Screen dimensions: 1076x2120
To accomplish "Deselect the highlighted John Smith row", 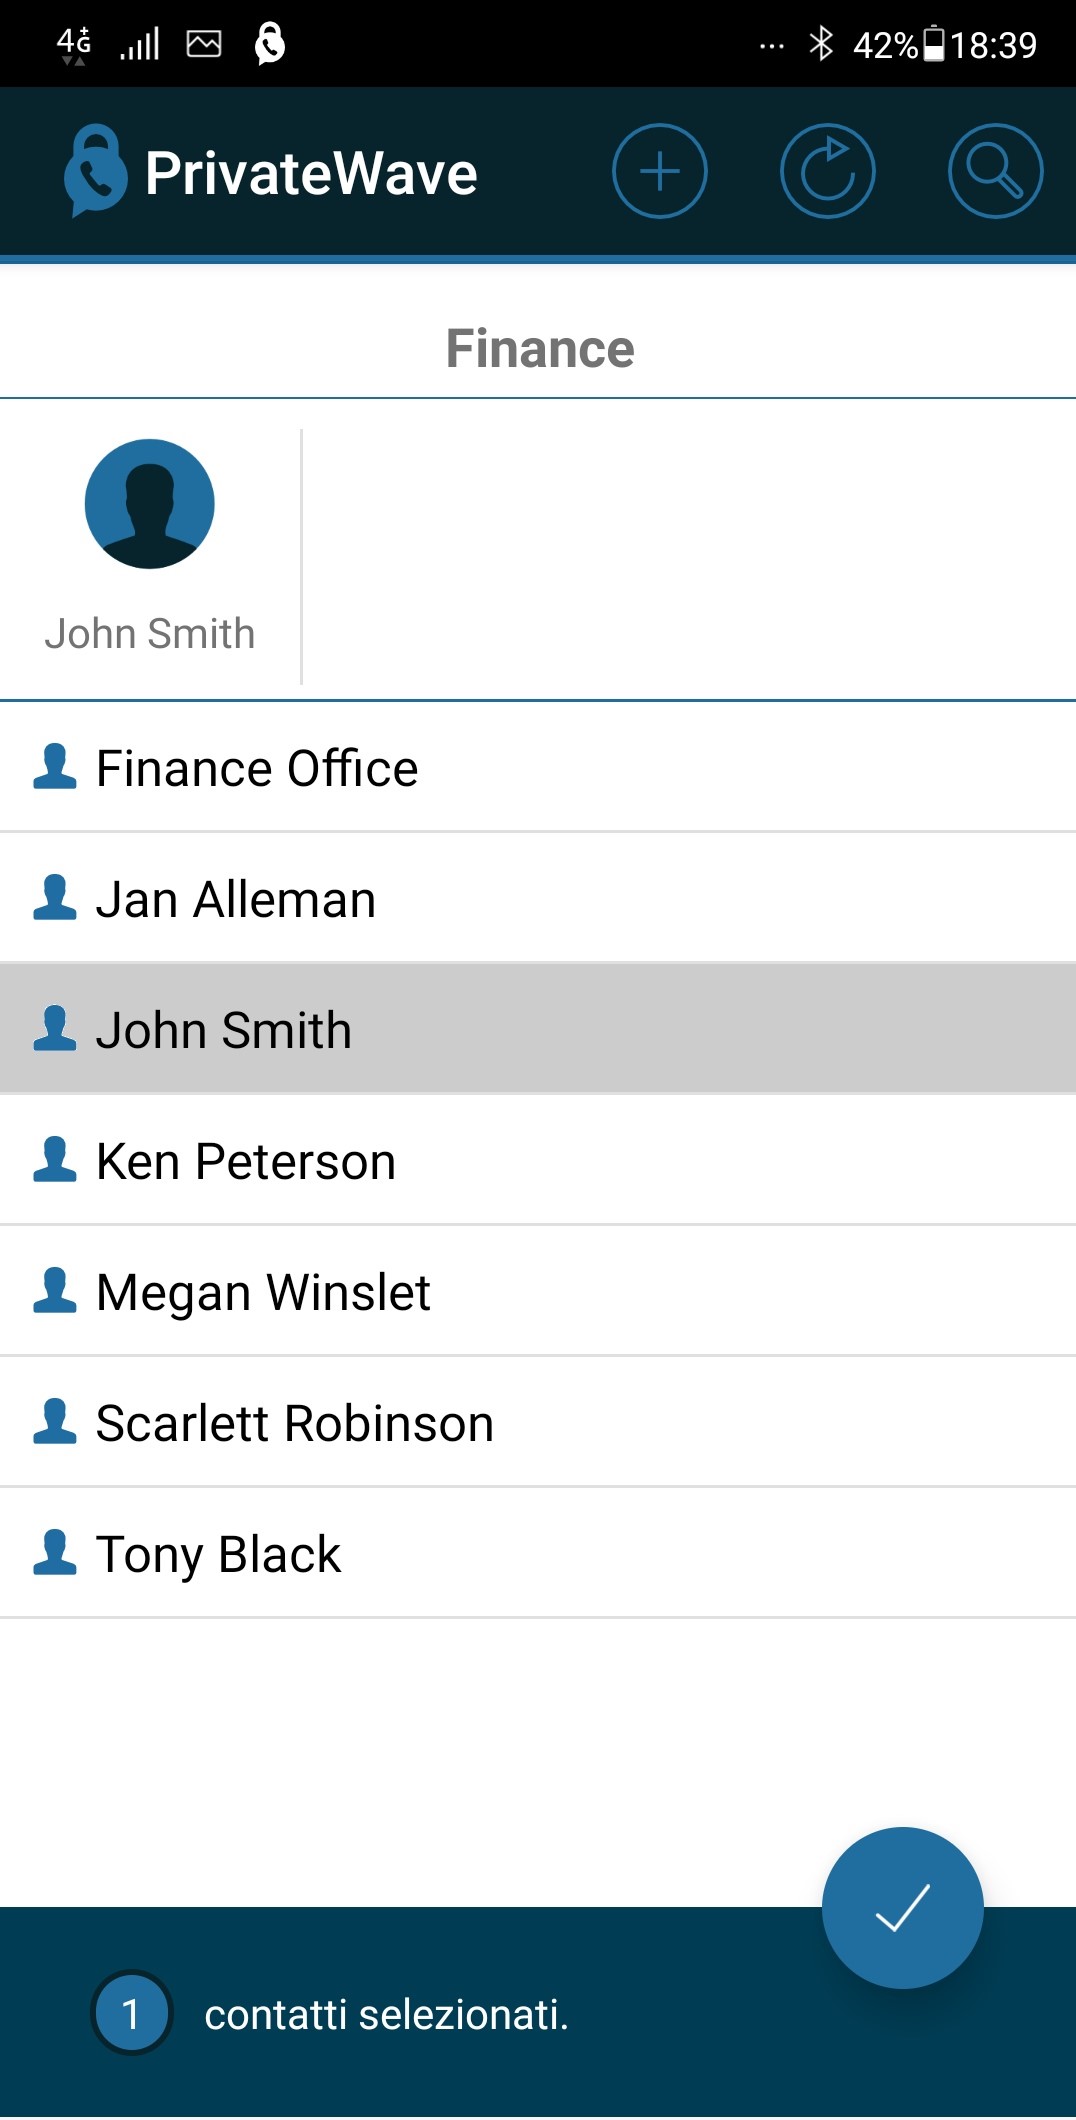I will pyautogui.click(x=538, y=1030).
